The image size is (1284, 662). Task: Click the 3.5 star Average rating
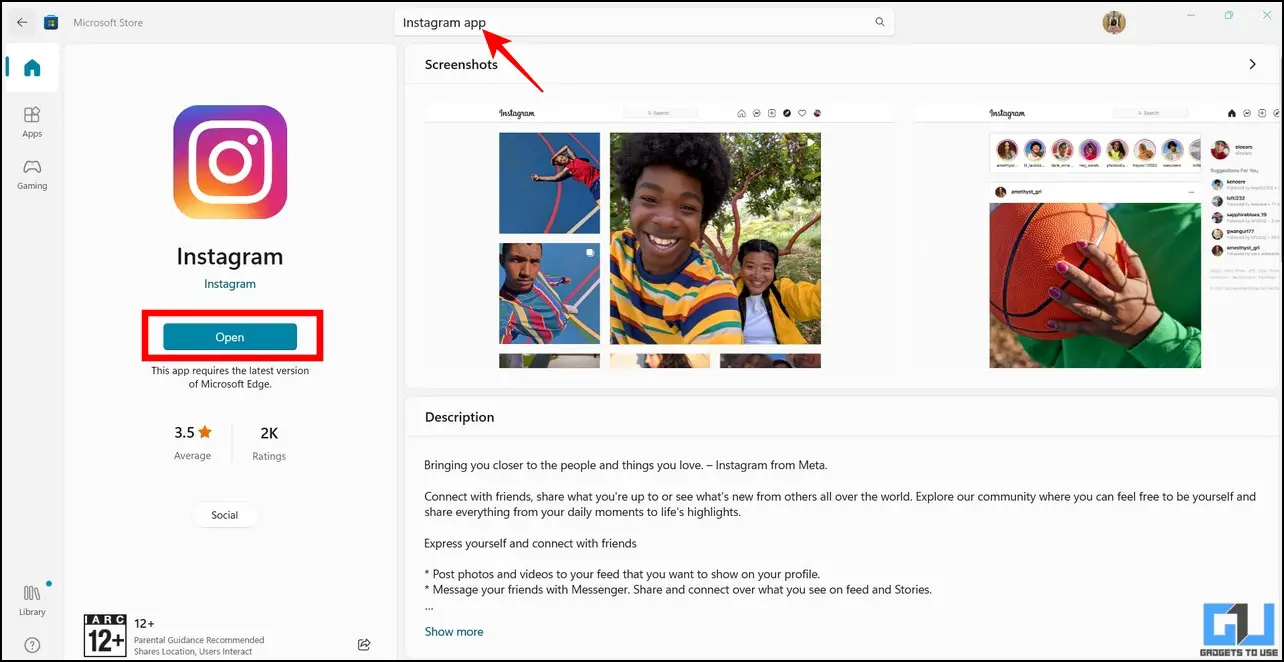(x=193, y=442)
